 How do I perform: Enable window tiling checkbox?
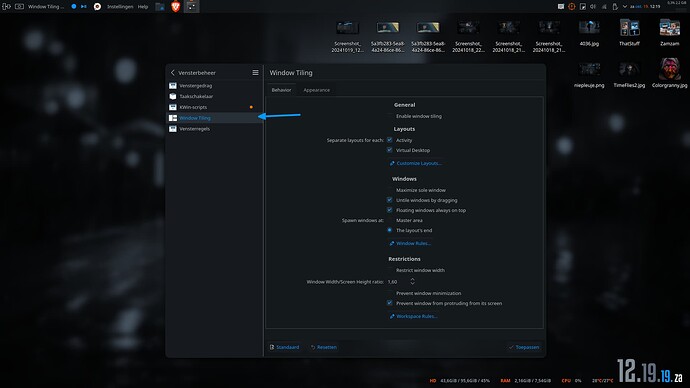[x=389, y=116]
